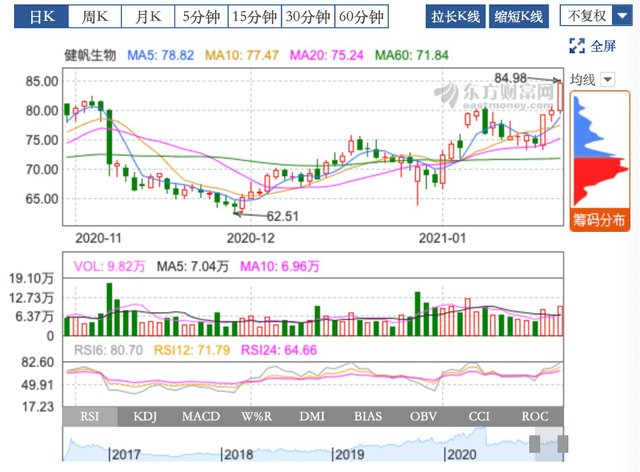The width and height of the screenshot is (640, 472).
Task: Open the 均线 dropdown arrow
Action: point(608,79)
